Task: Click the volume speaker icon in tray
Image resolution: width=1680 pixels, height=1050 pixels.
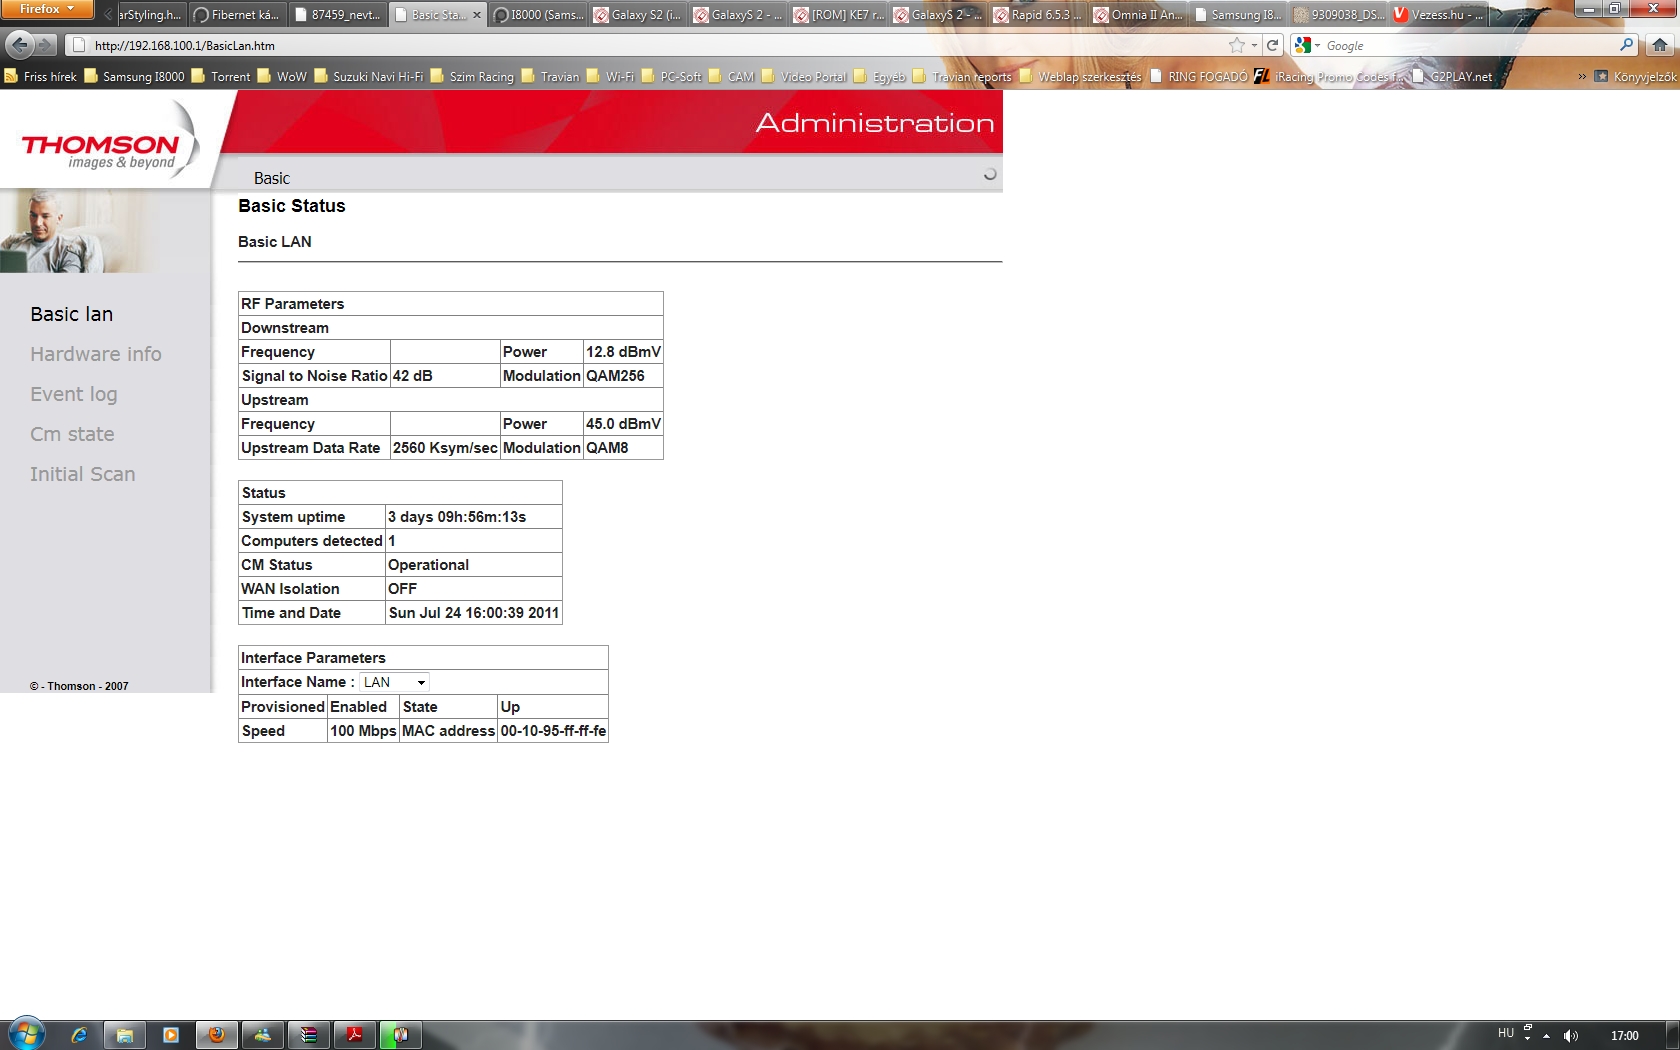Action: pos(1570,1036)
